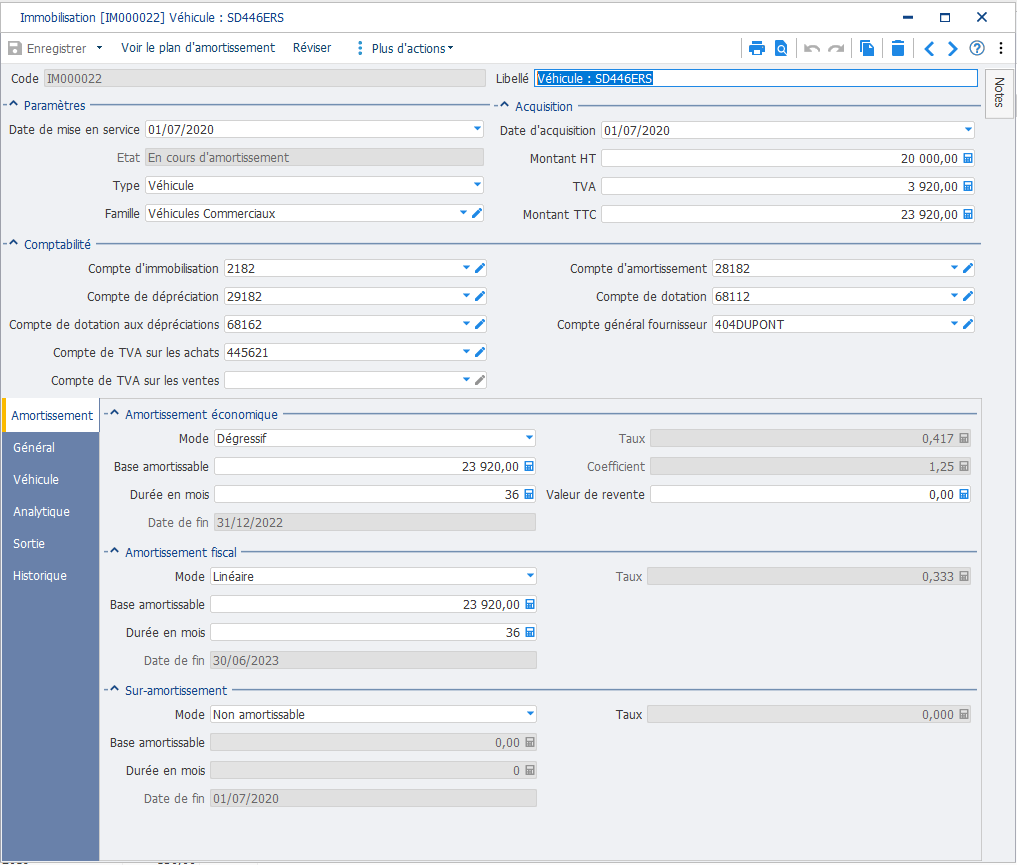Switch to the Sortie tab
Image resolution: width=1017 pixels, height=865 pixels.
coord(51,544)
